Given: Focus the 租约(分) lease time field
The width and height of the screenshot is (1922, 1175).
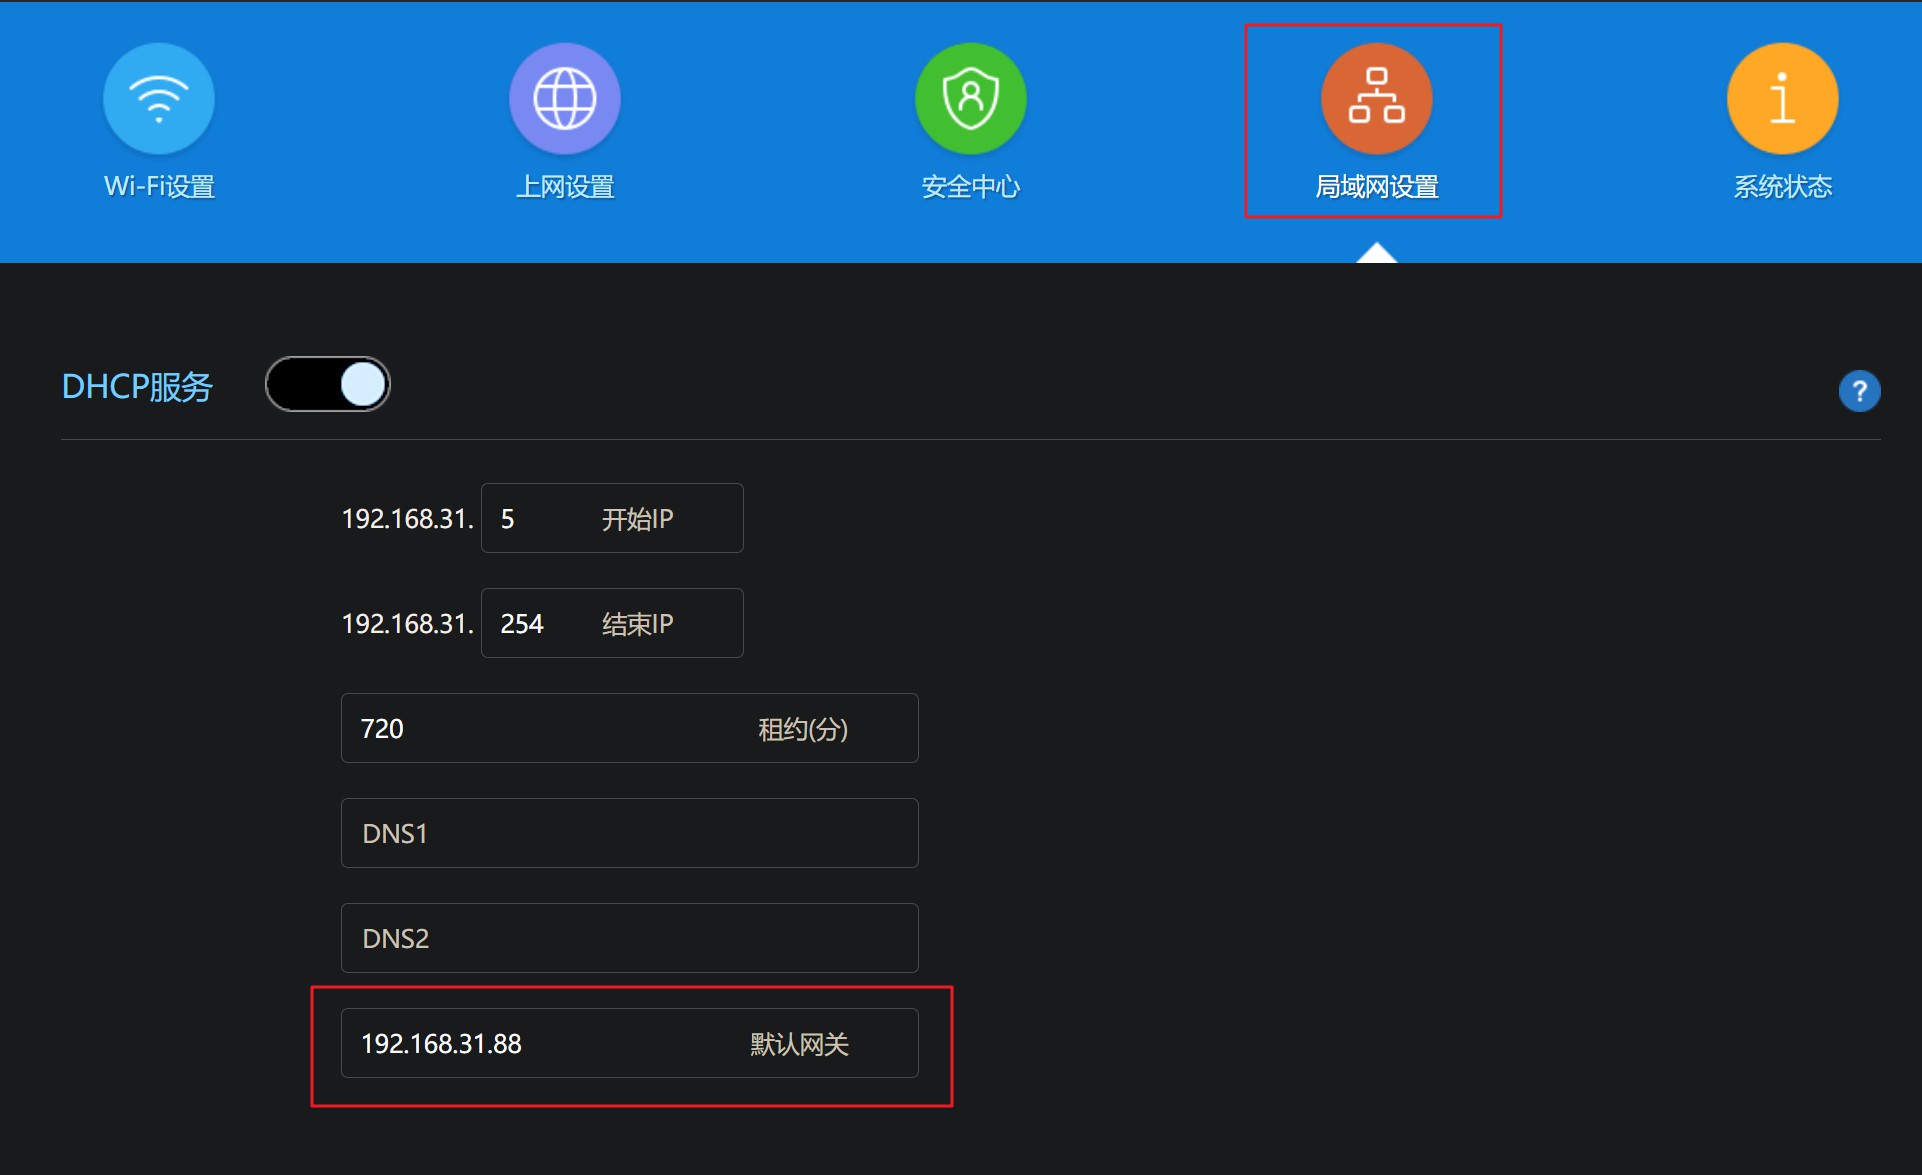Looking at the screenshot, I should pos(630,728).
